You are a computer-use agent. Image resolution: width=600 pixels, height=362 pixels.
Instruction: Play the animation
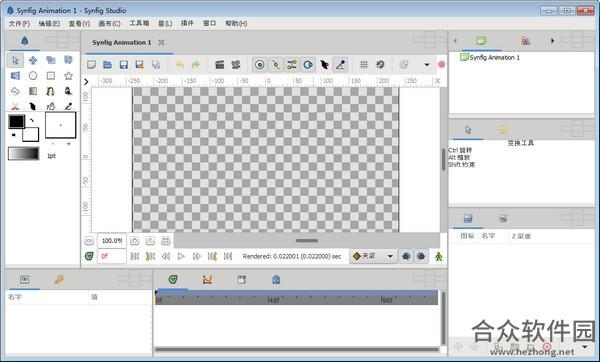[x=181, y=256]
